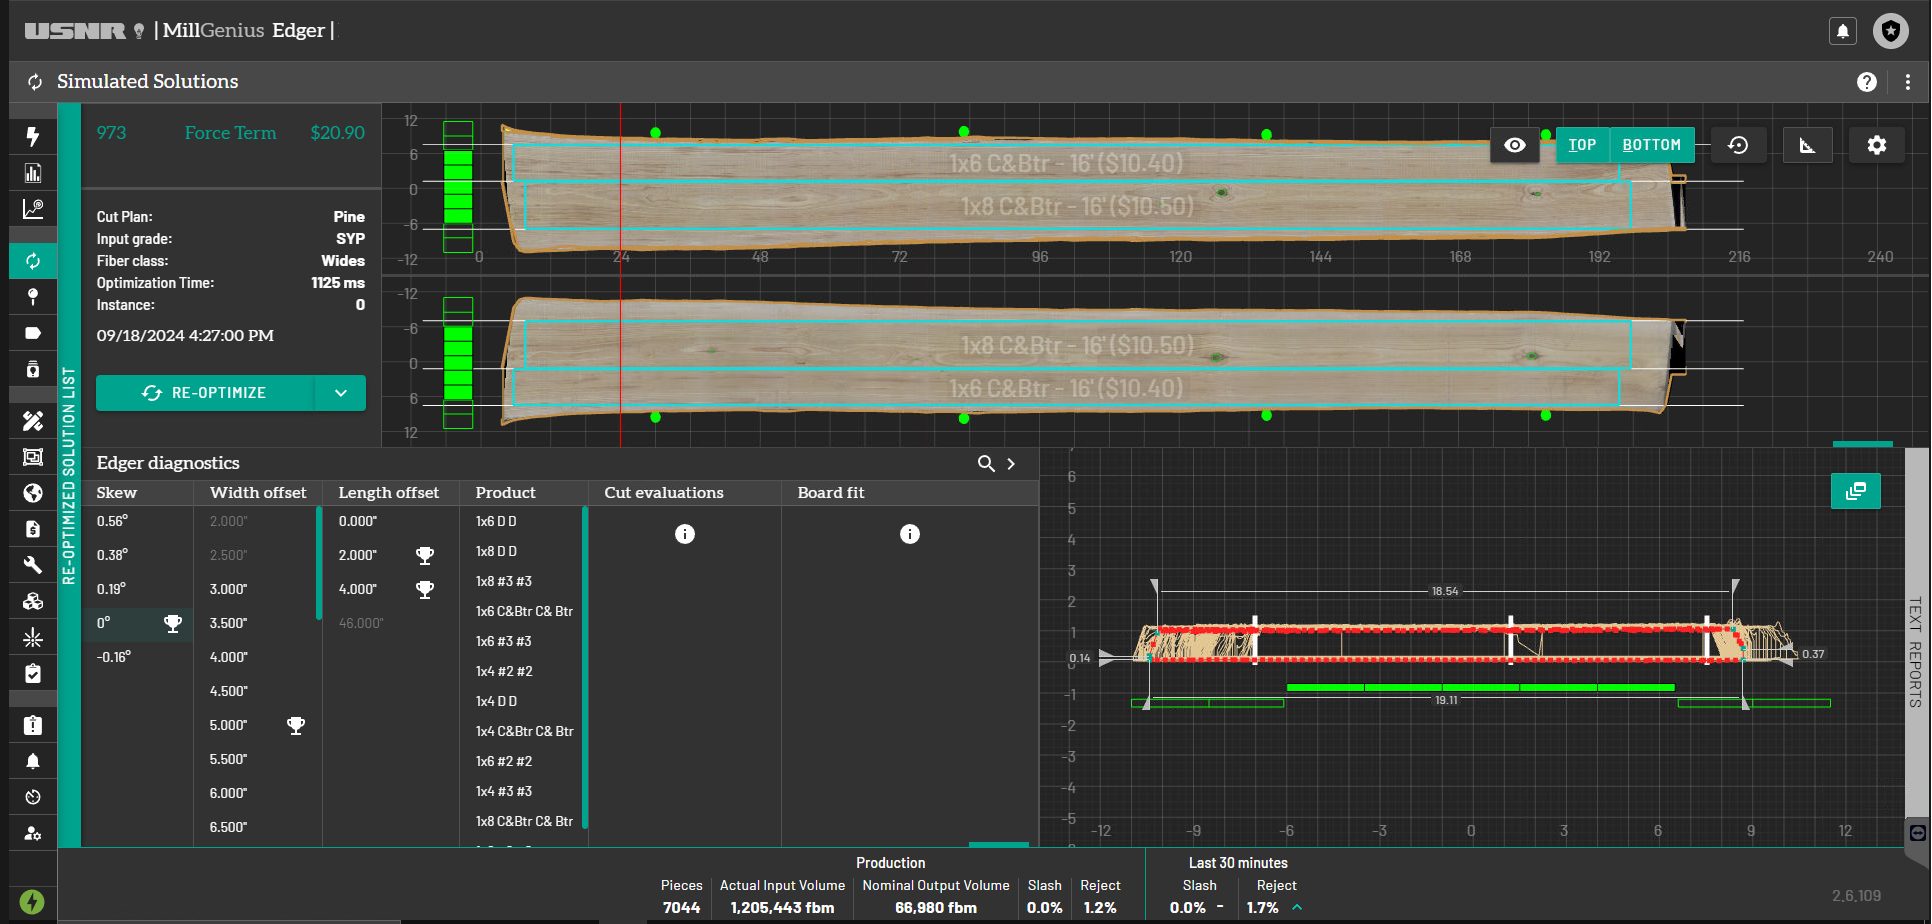Screen dimensions: 1932x924
Task: Select length offset 4.000"
Action: pyautogui.click(x=358, y=589)
